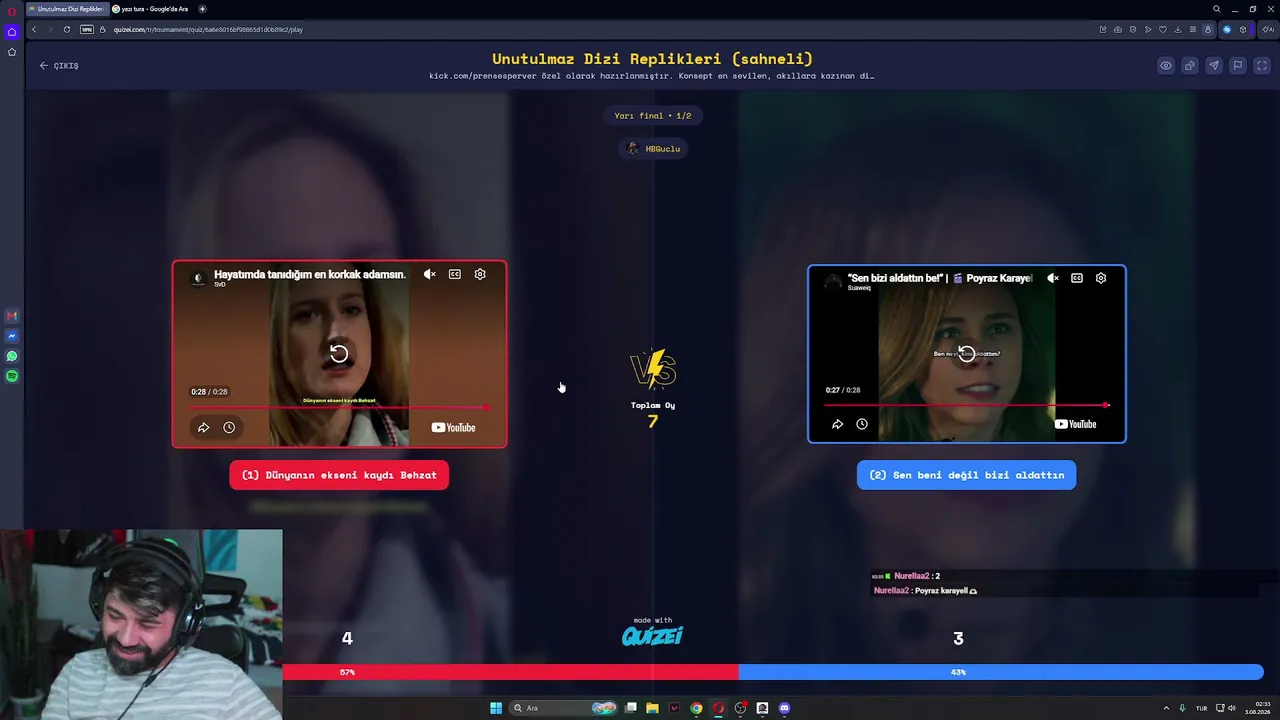Click the random dice icon

[1189, 66]
